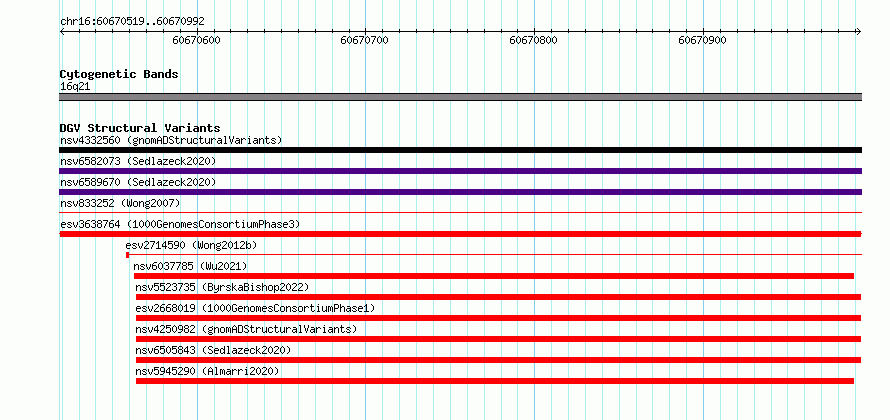The height and width of the screenshot is (420, 890).
Task: Select nsv4250982 (gnomADStructuralVariants) label
Action: click(246, 329)
